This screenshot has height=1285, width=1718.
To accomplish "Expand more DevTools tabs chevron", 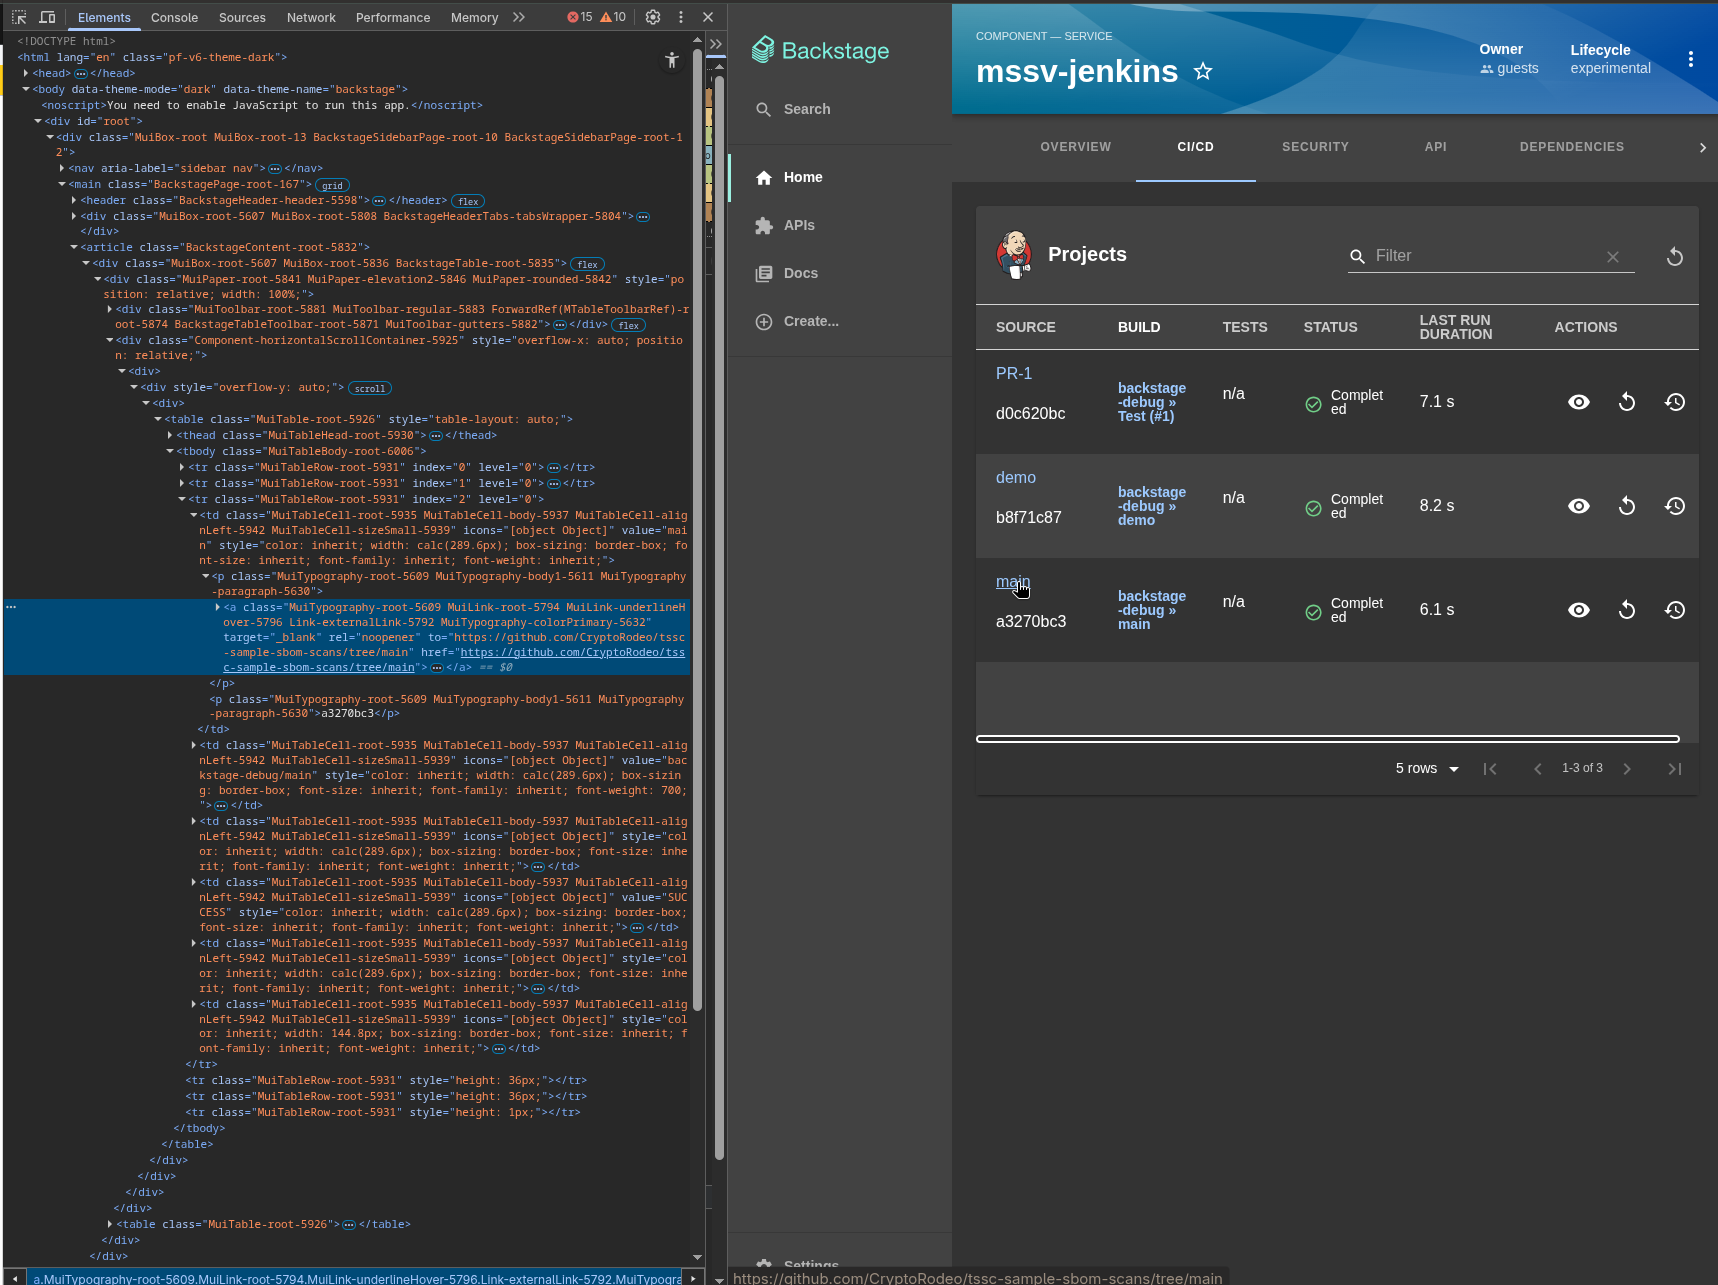I will pyautogui.click(x=519, y=17).
